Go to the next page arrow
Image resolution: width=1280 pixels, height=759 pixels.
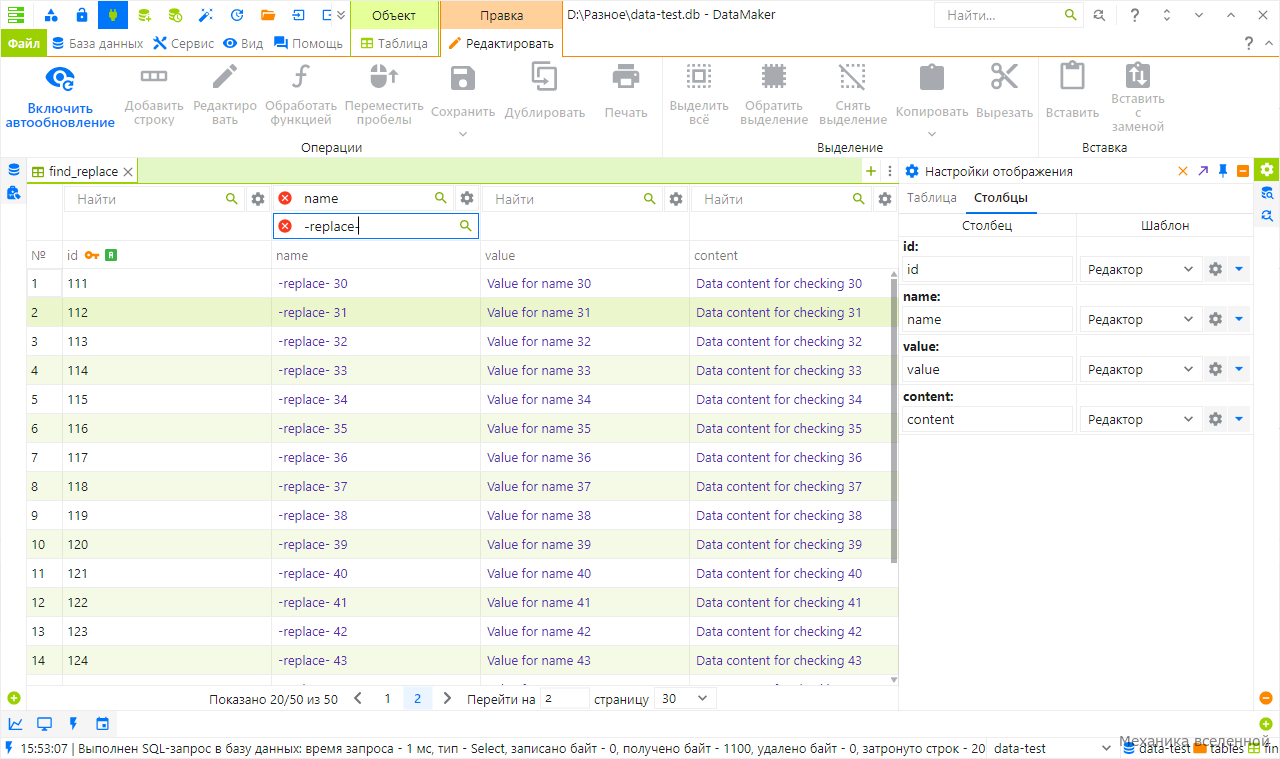(447, 698)
